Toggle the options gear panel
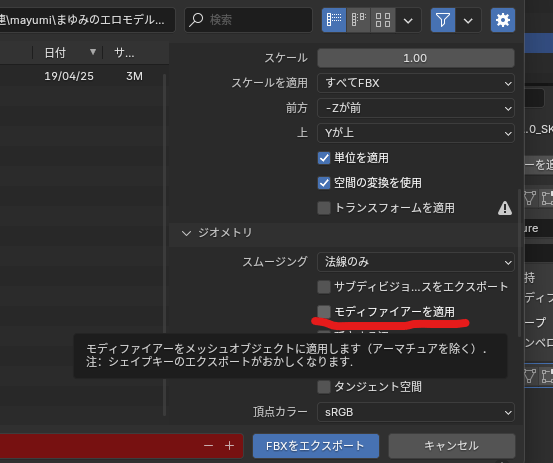This screenshot has width=553, height=463. coord(503,20)
